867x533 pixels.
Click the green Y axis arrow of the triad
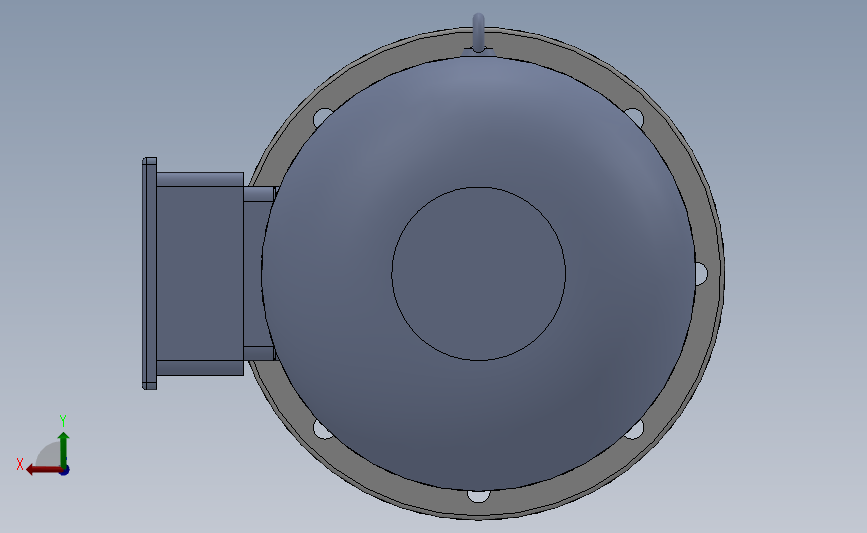click(x=64, y=448)
